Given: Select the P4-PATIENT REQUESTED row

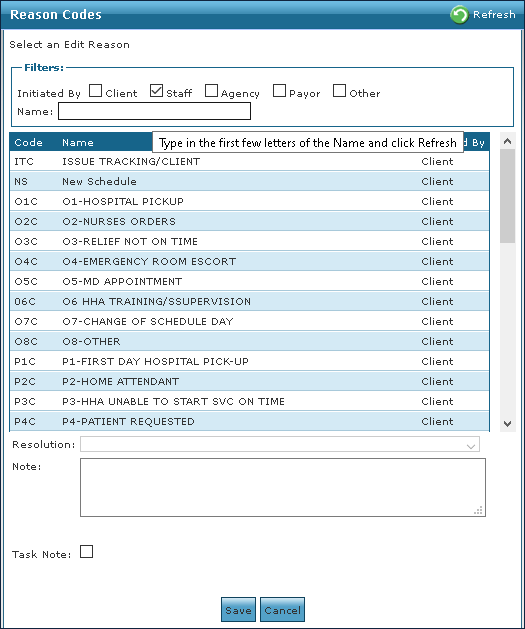Looking at the screenshot, I should [x=249, y=421].
